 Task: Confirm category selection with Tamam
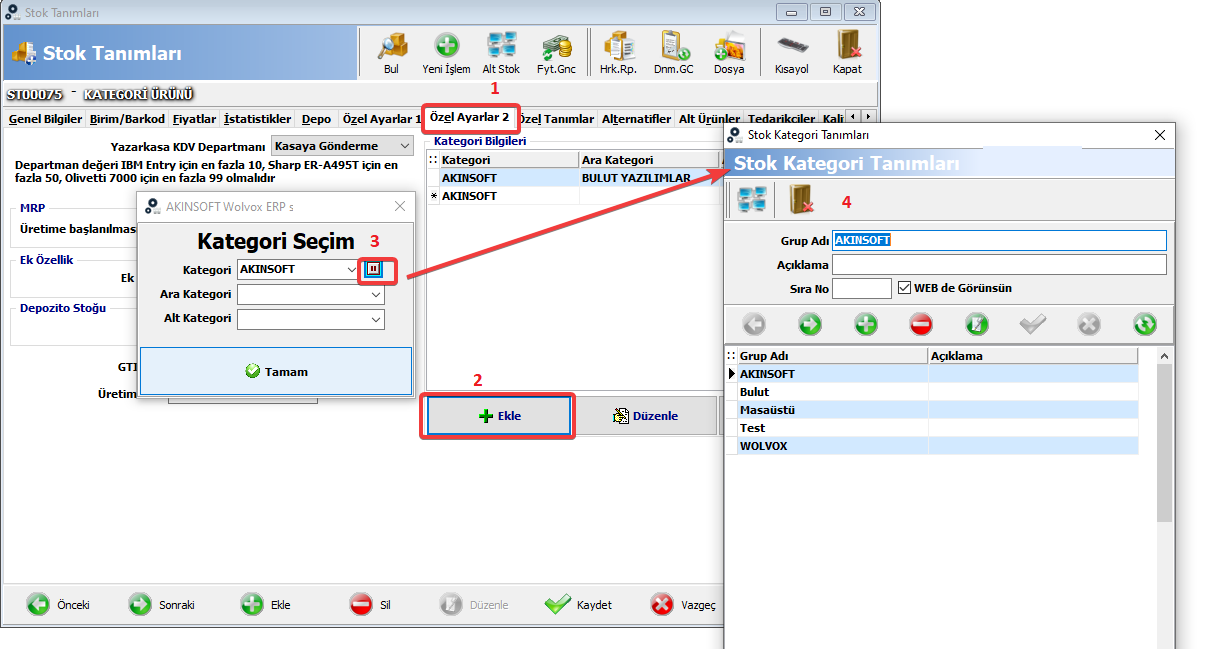click(x=276, y=371)
